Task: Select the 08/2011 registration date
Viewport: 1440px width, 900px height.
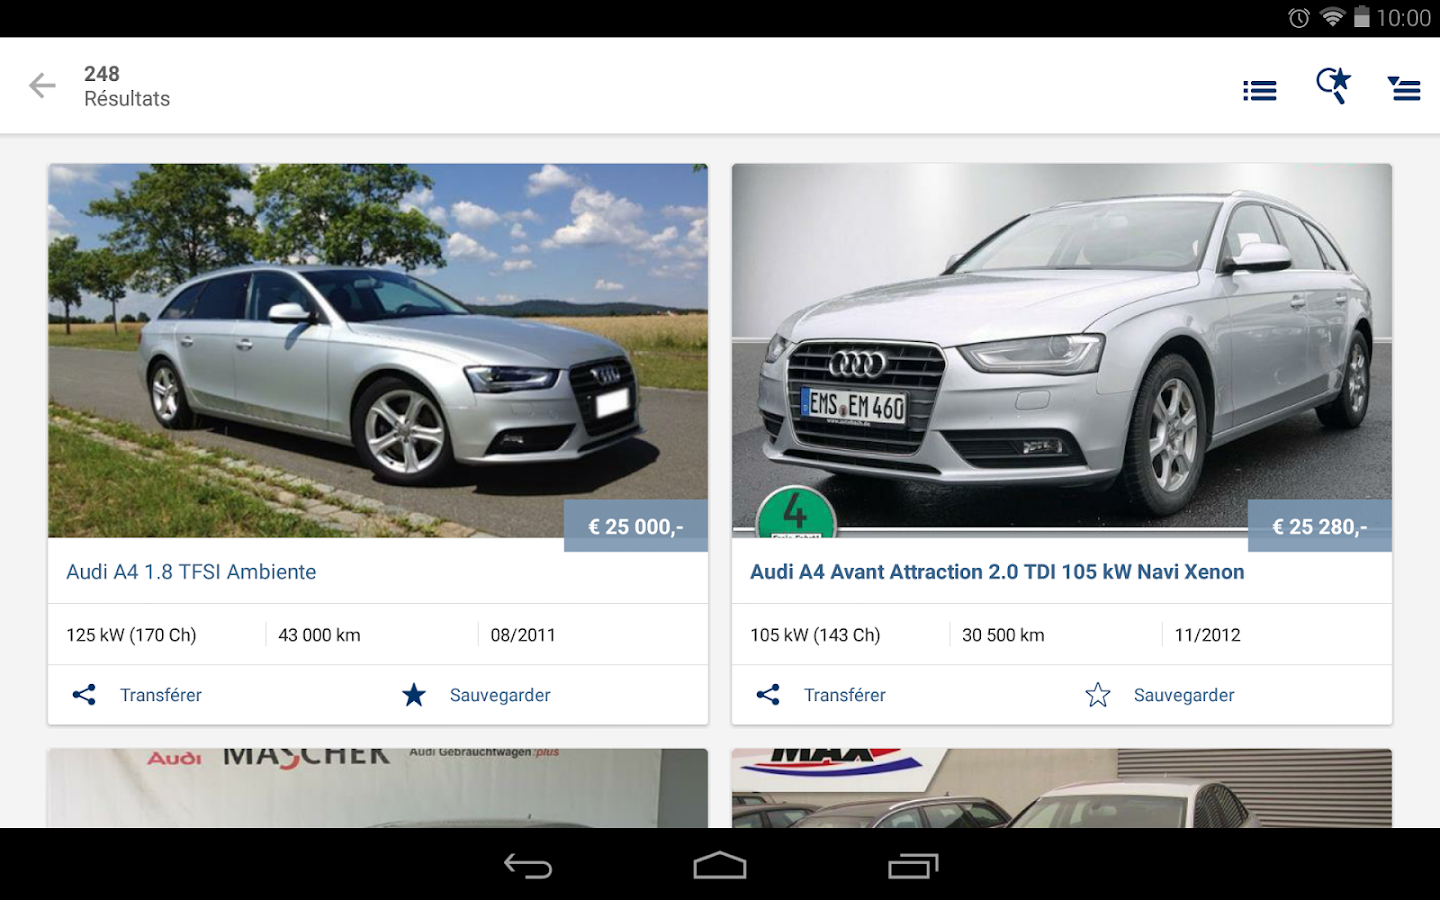Action: [523, 635]
